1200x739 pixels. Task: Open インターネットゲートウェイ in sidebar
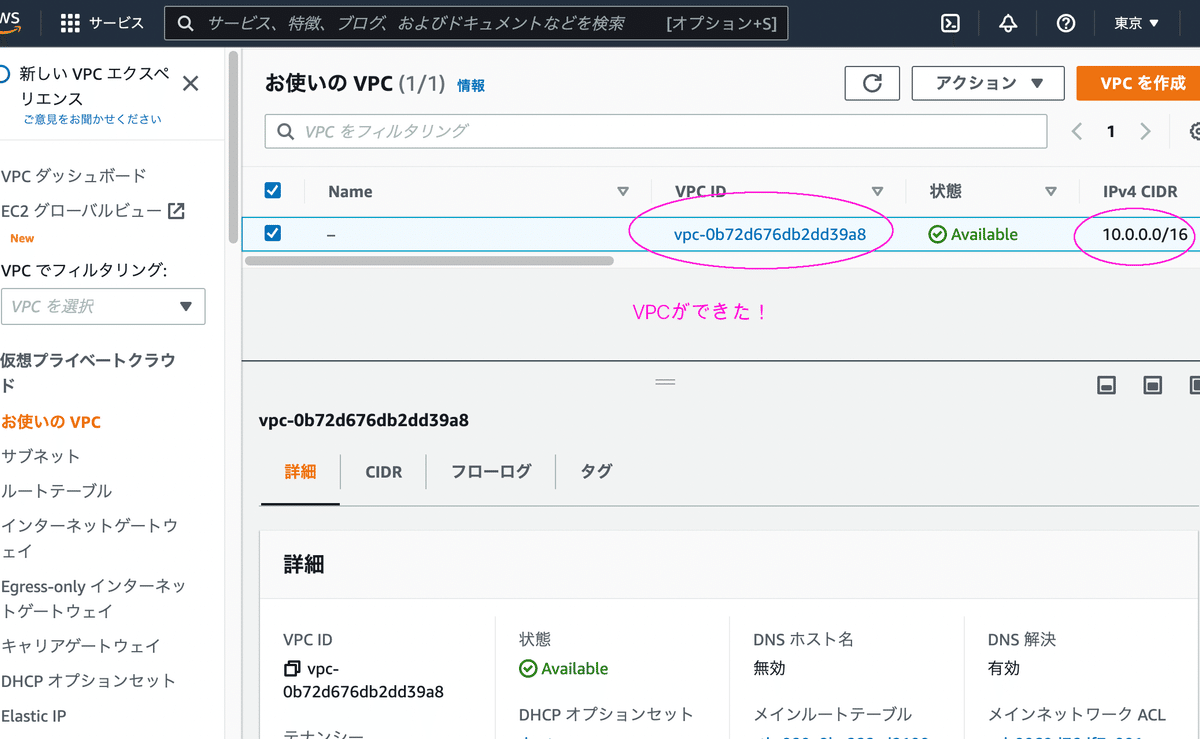coord(89,538)
